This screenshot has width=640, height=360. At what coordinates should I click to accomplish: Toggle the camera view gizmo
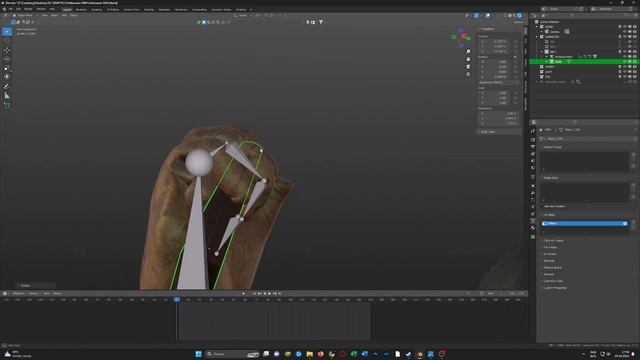click(x=468, y=67)
